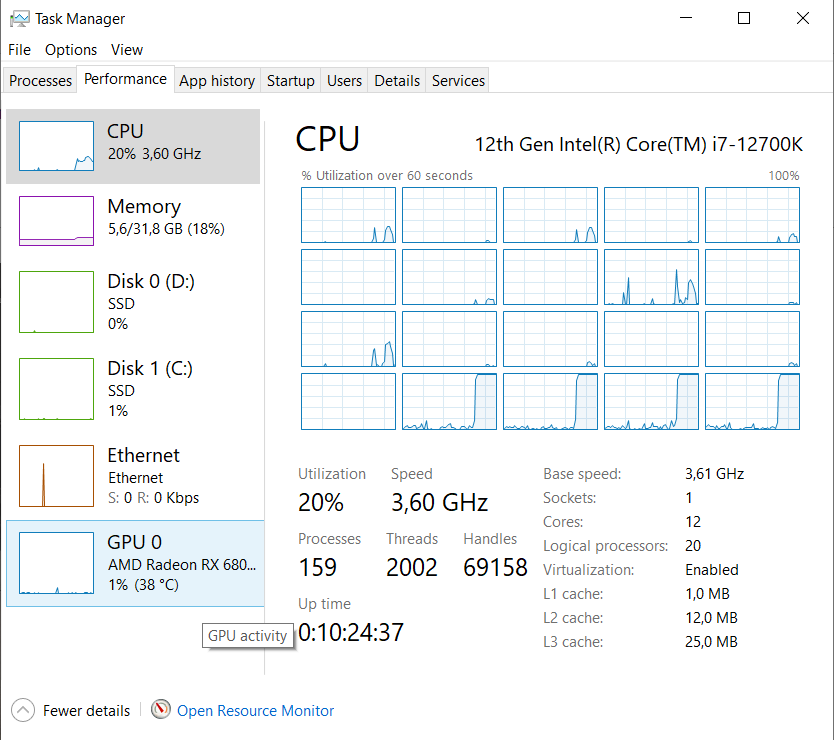The width and height of the screenshot is (834, 740).
Task: Select the CPU mini graph thumbnail in sidebar
Action: click(x=56, y=146)
